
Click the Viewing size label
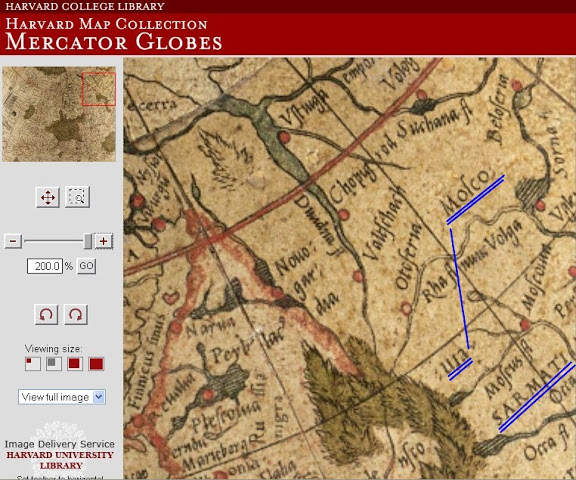click(x=54, y=349)
